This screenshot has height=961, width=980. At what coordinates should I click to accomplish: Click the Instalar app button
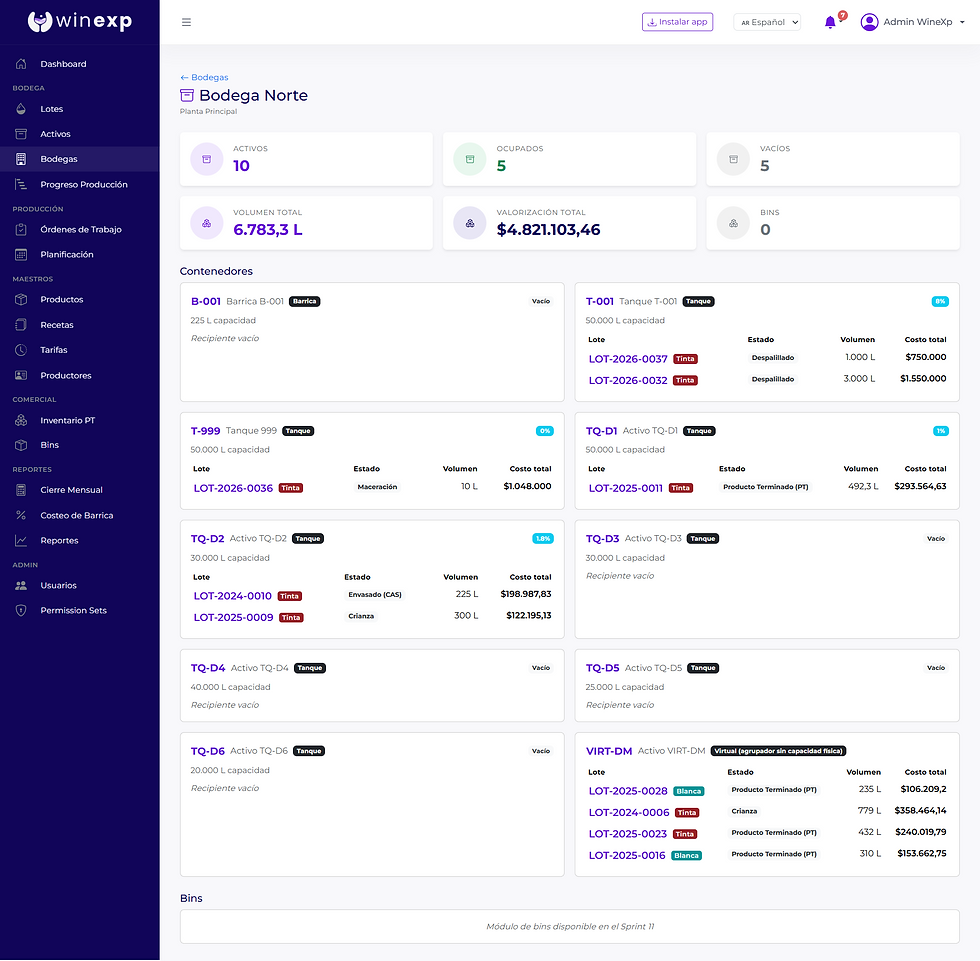point(678,22)
